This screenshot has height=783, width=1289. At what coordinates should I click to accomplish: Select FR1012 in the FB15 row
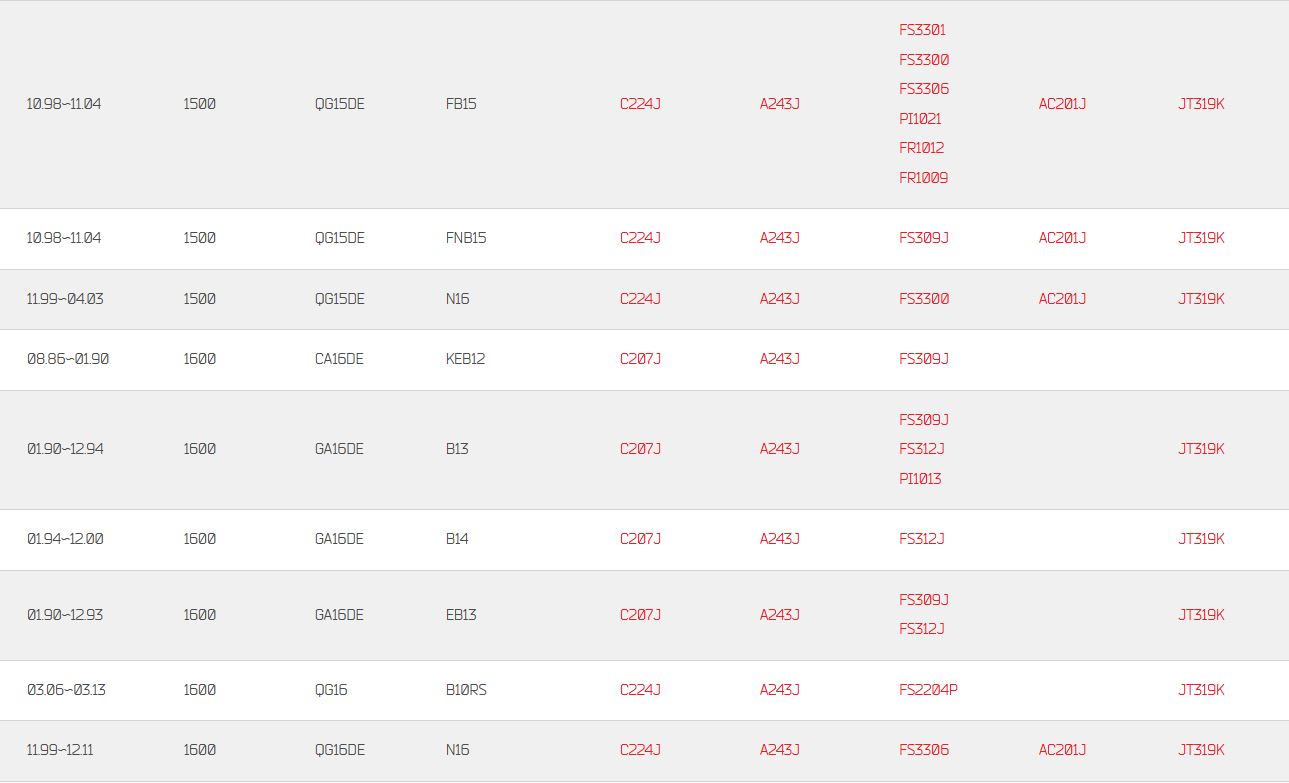coord(921,148)
